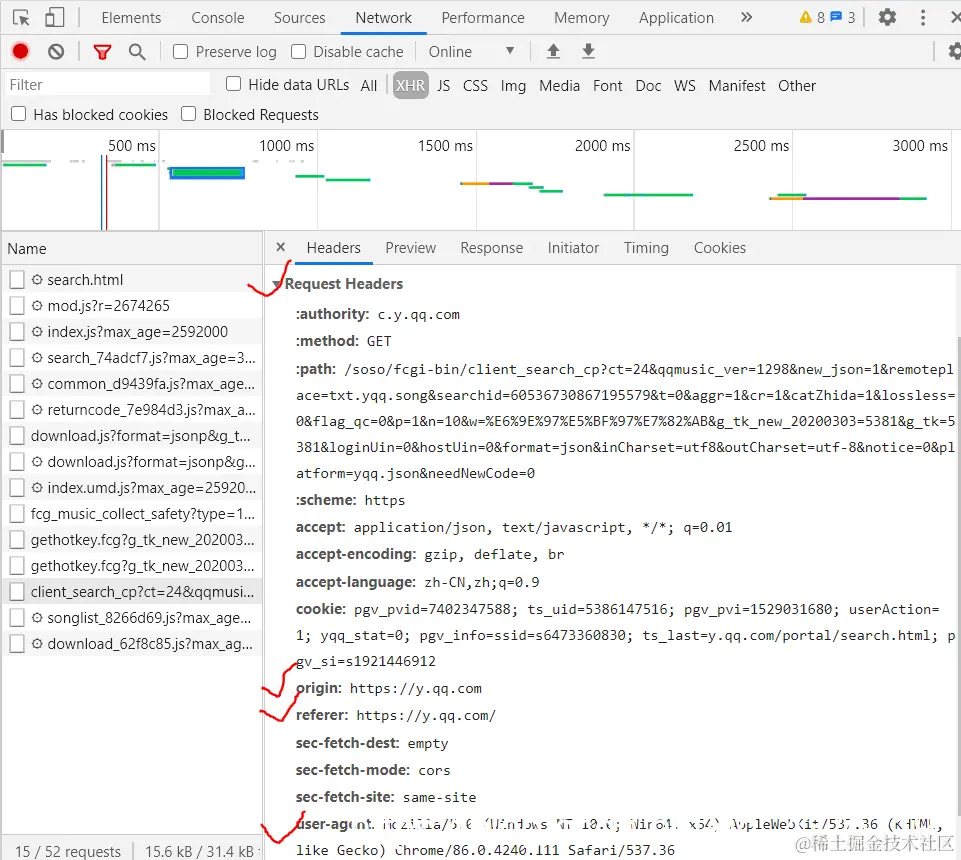Tick checkbox beside search.html

17,280
